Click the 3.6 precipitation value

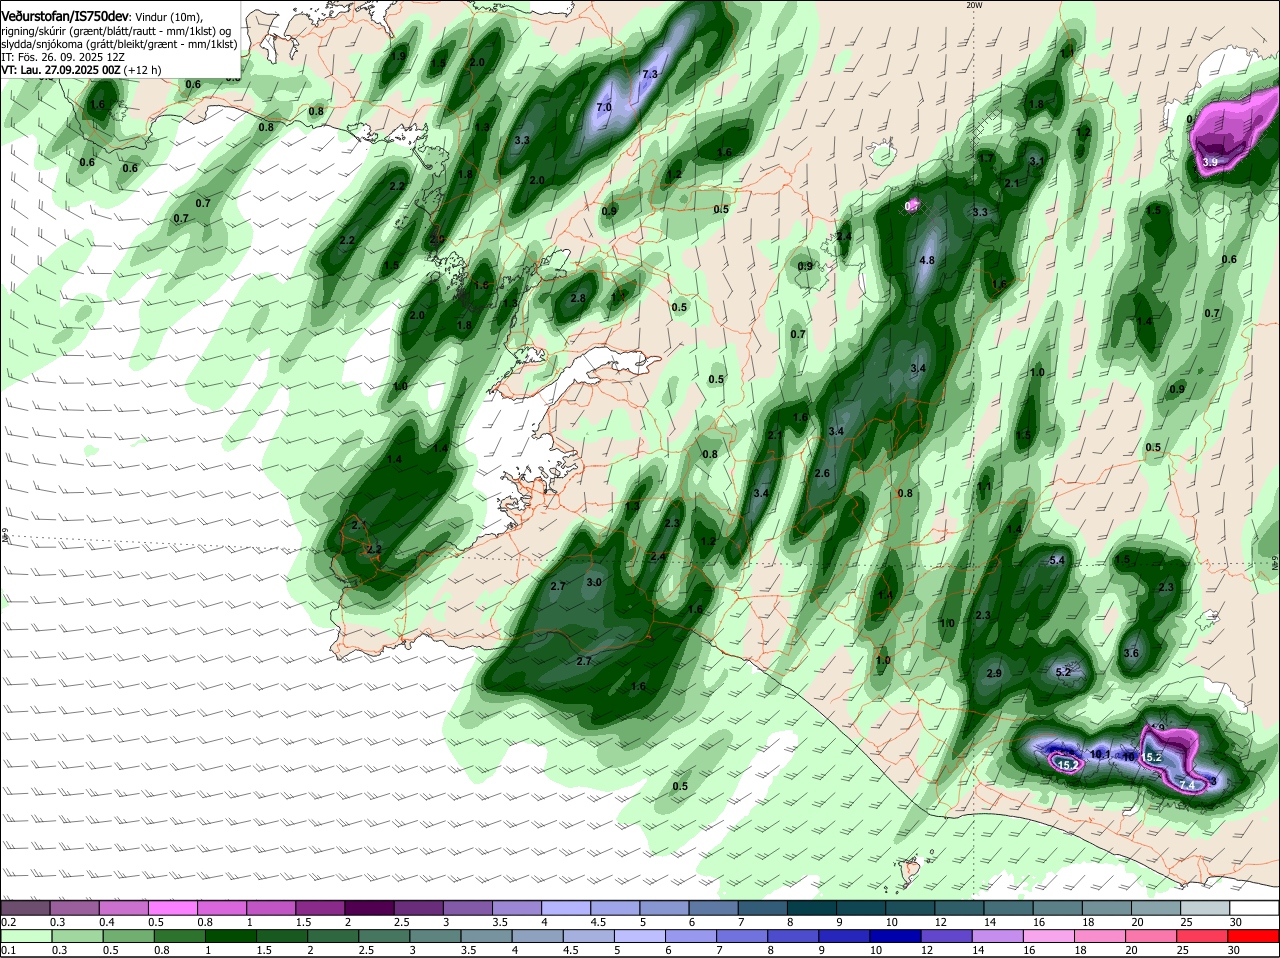(1131, 653)
